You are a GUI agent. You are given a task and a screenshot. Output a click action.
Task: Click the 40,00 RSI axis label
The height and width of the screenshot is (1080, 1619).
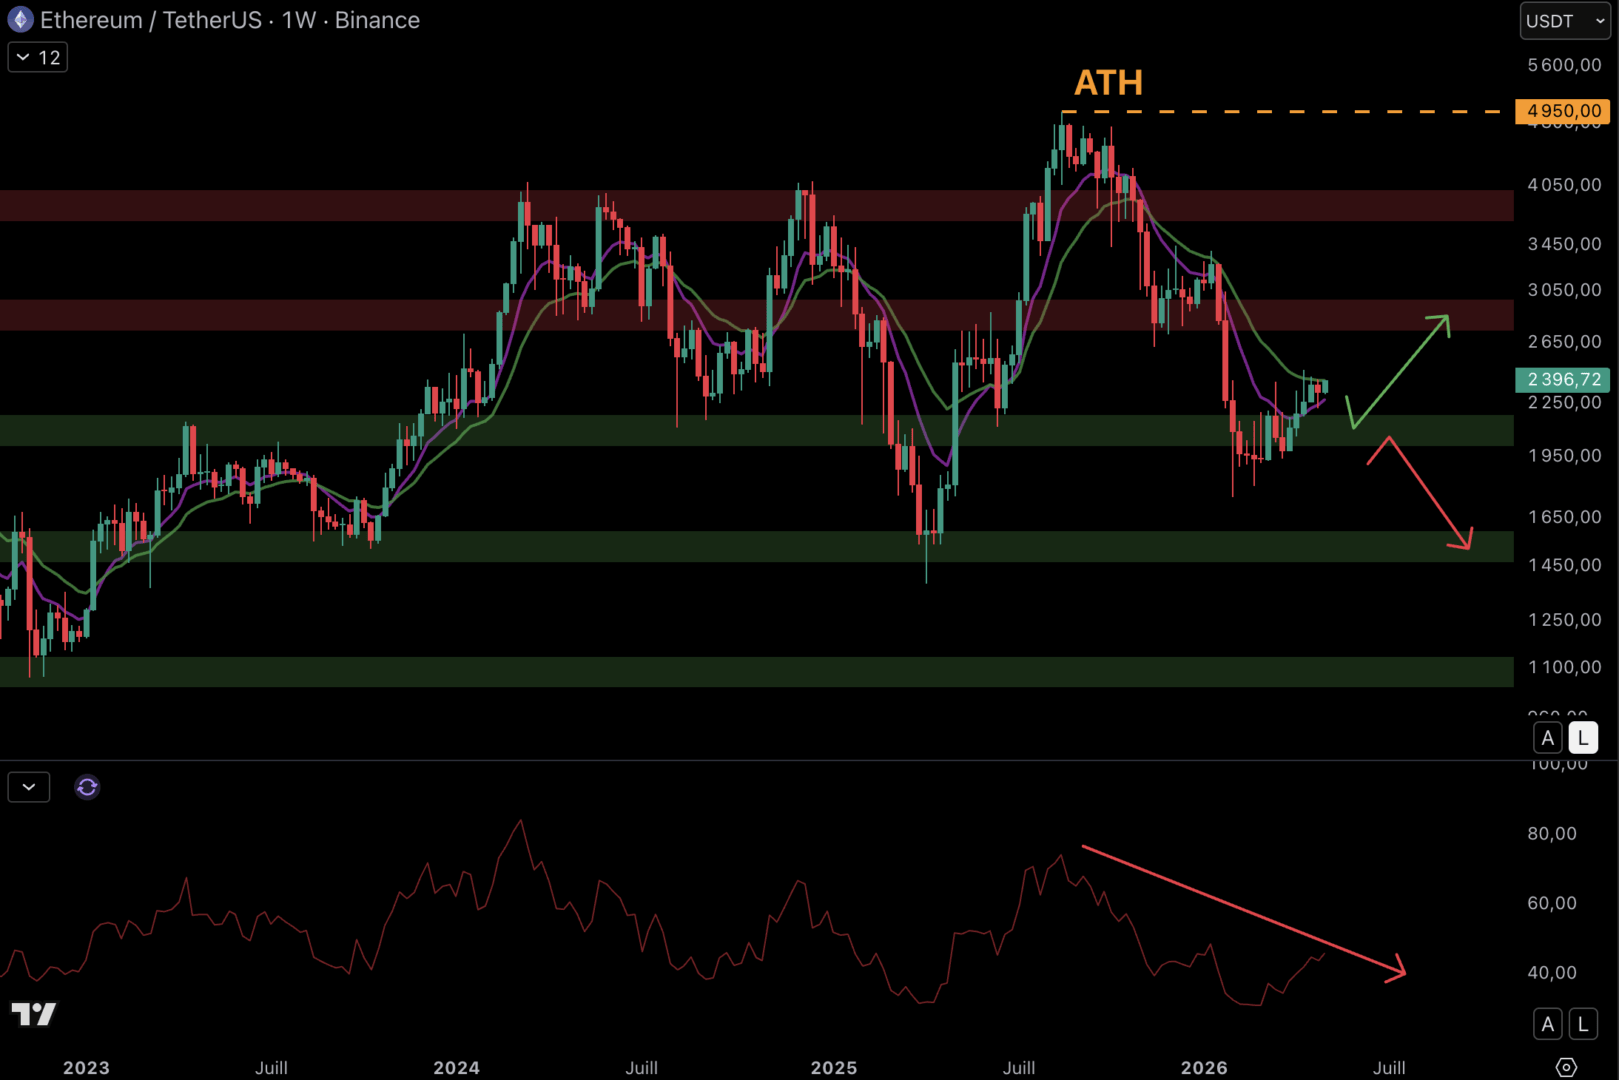(1552, 972)
